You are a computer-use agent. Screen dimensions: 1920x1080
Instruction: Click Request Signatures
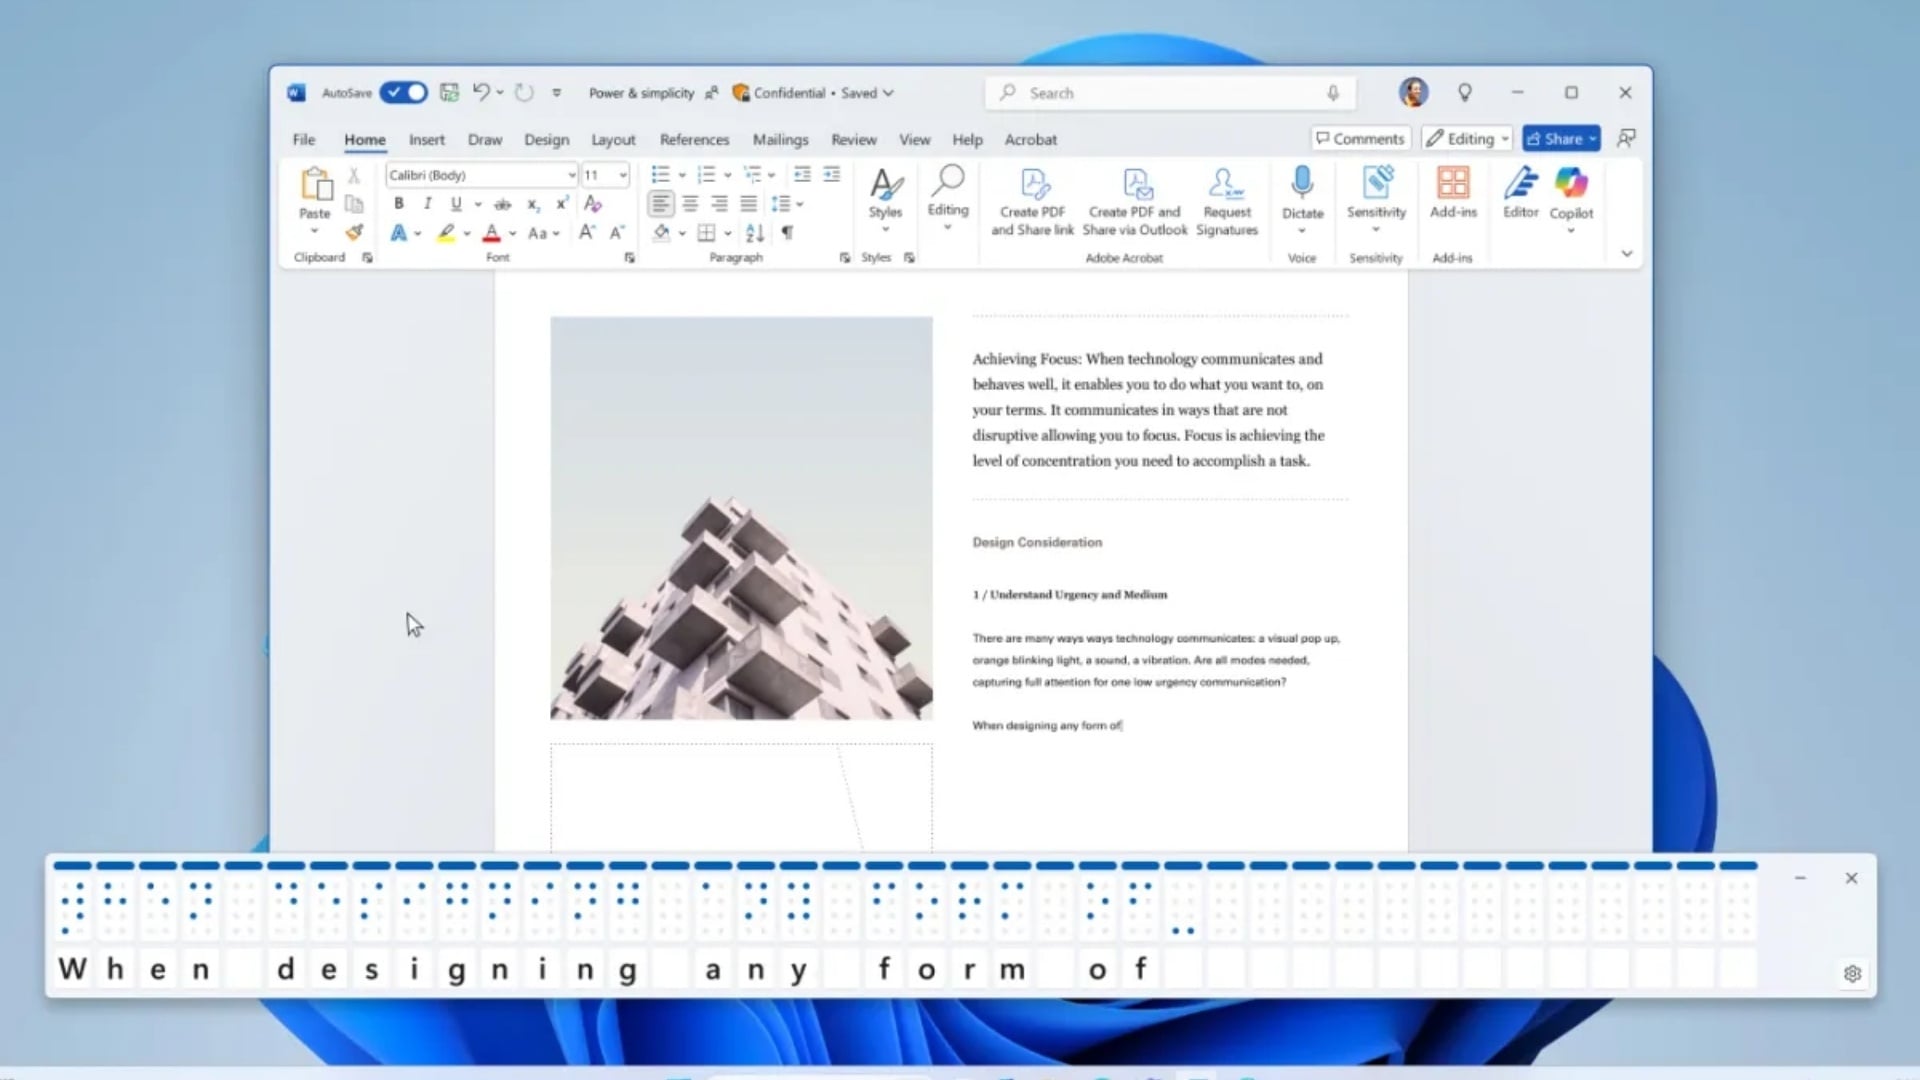tap(1226, 203)
